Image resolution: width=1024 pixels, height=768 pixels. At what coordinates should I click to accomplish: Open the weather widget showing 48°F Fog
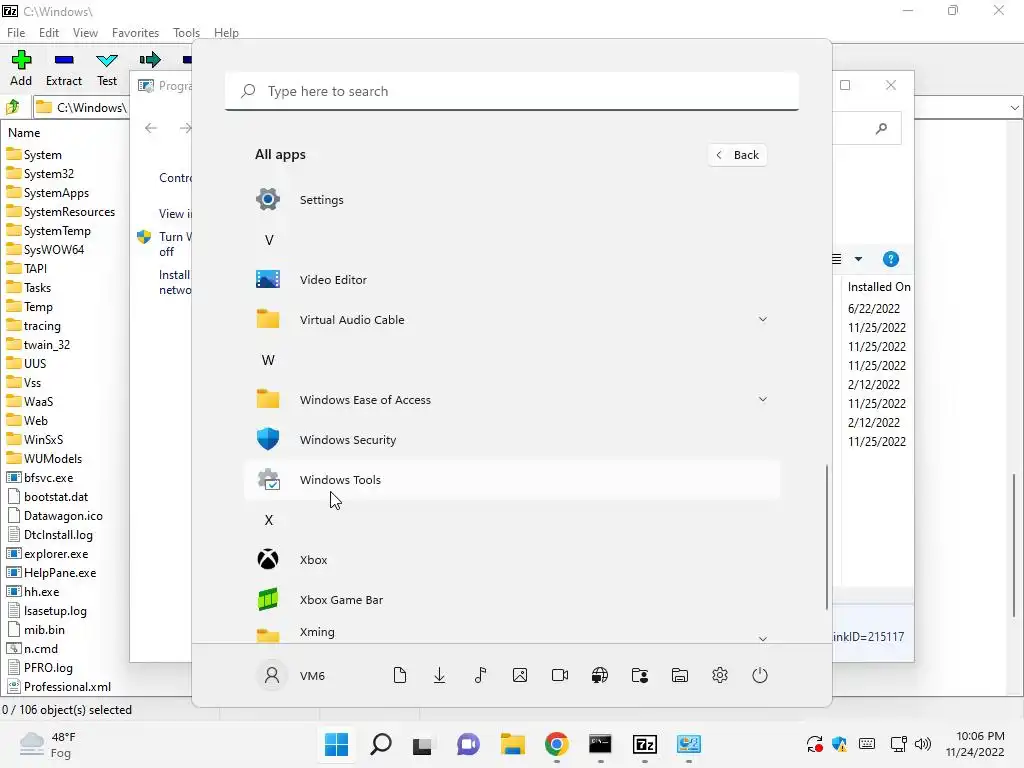click(x=48, y=744)
